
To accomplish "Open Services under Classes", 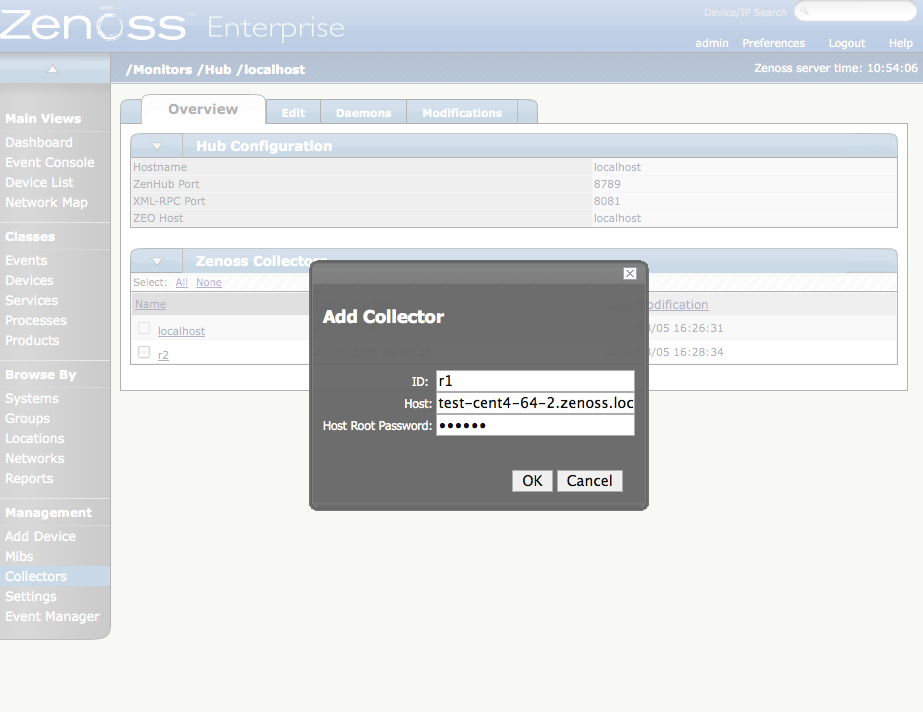I will (x=31, y=301).
